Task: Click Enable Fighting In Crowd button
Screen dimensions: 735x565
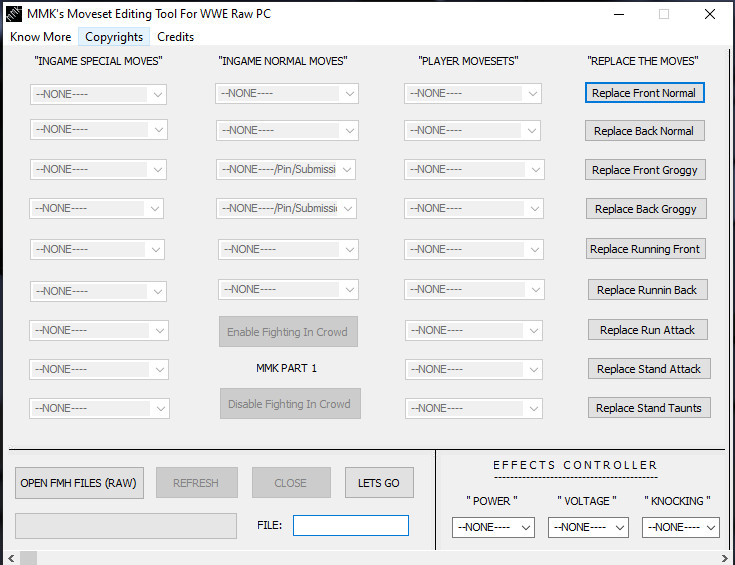Action: (288, 331)
